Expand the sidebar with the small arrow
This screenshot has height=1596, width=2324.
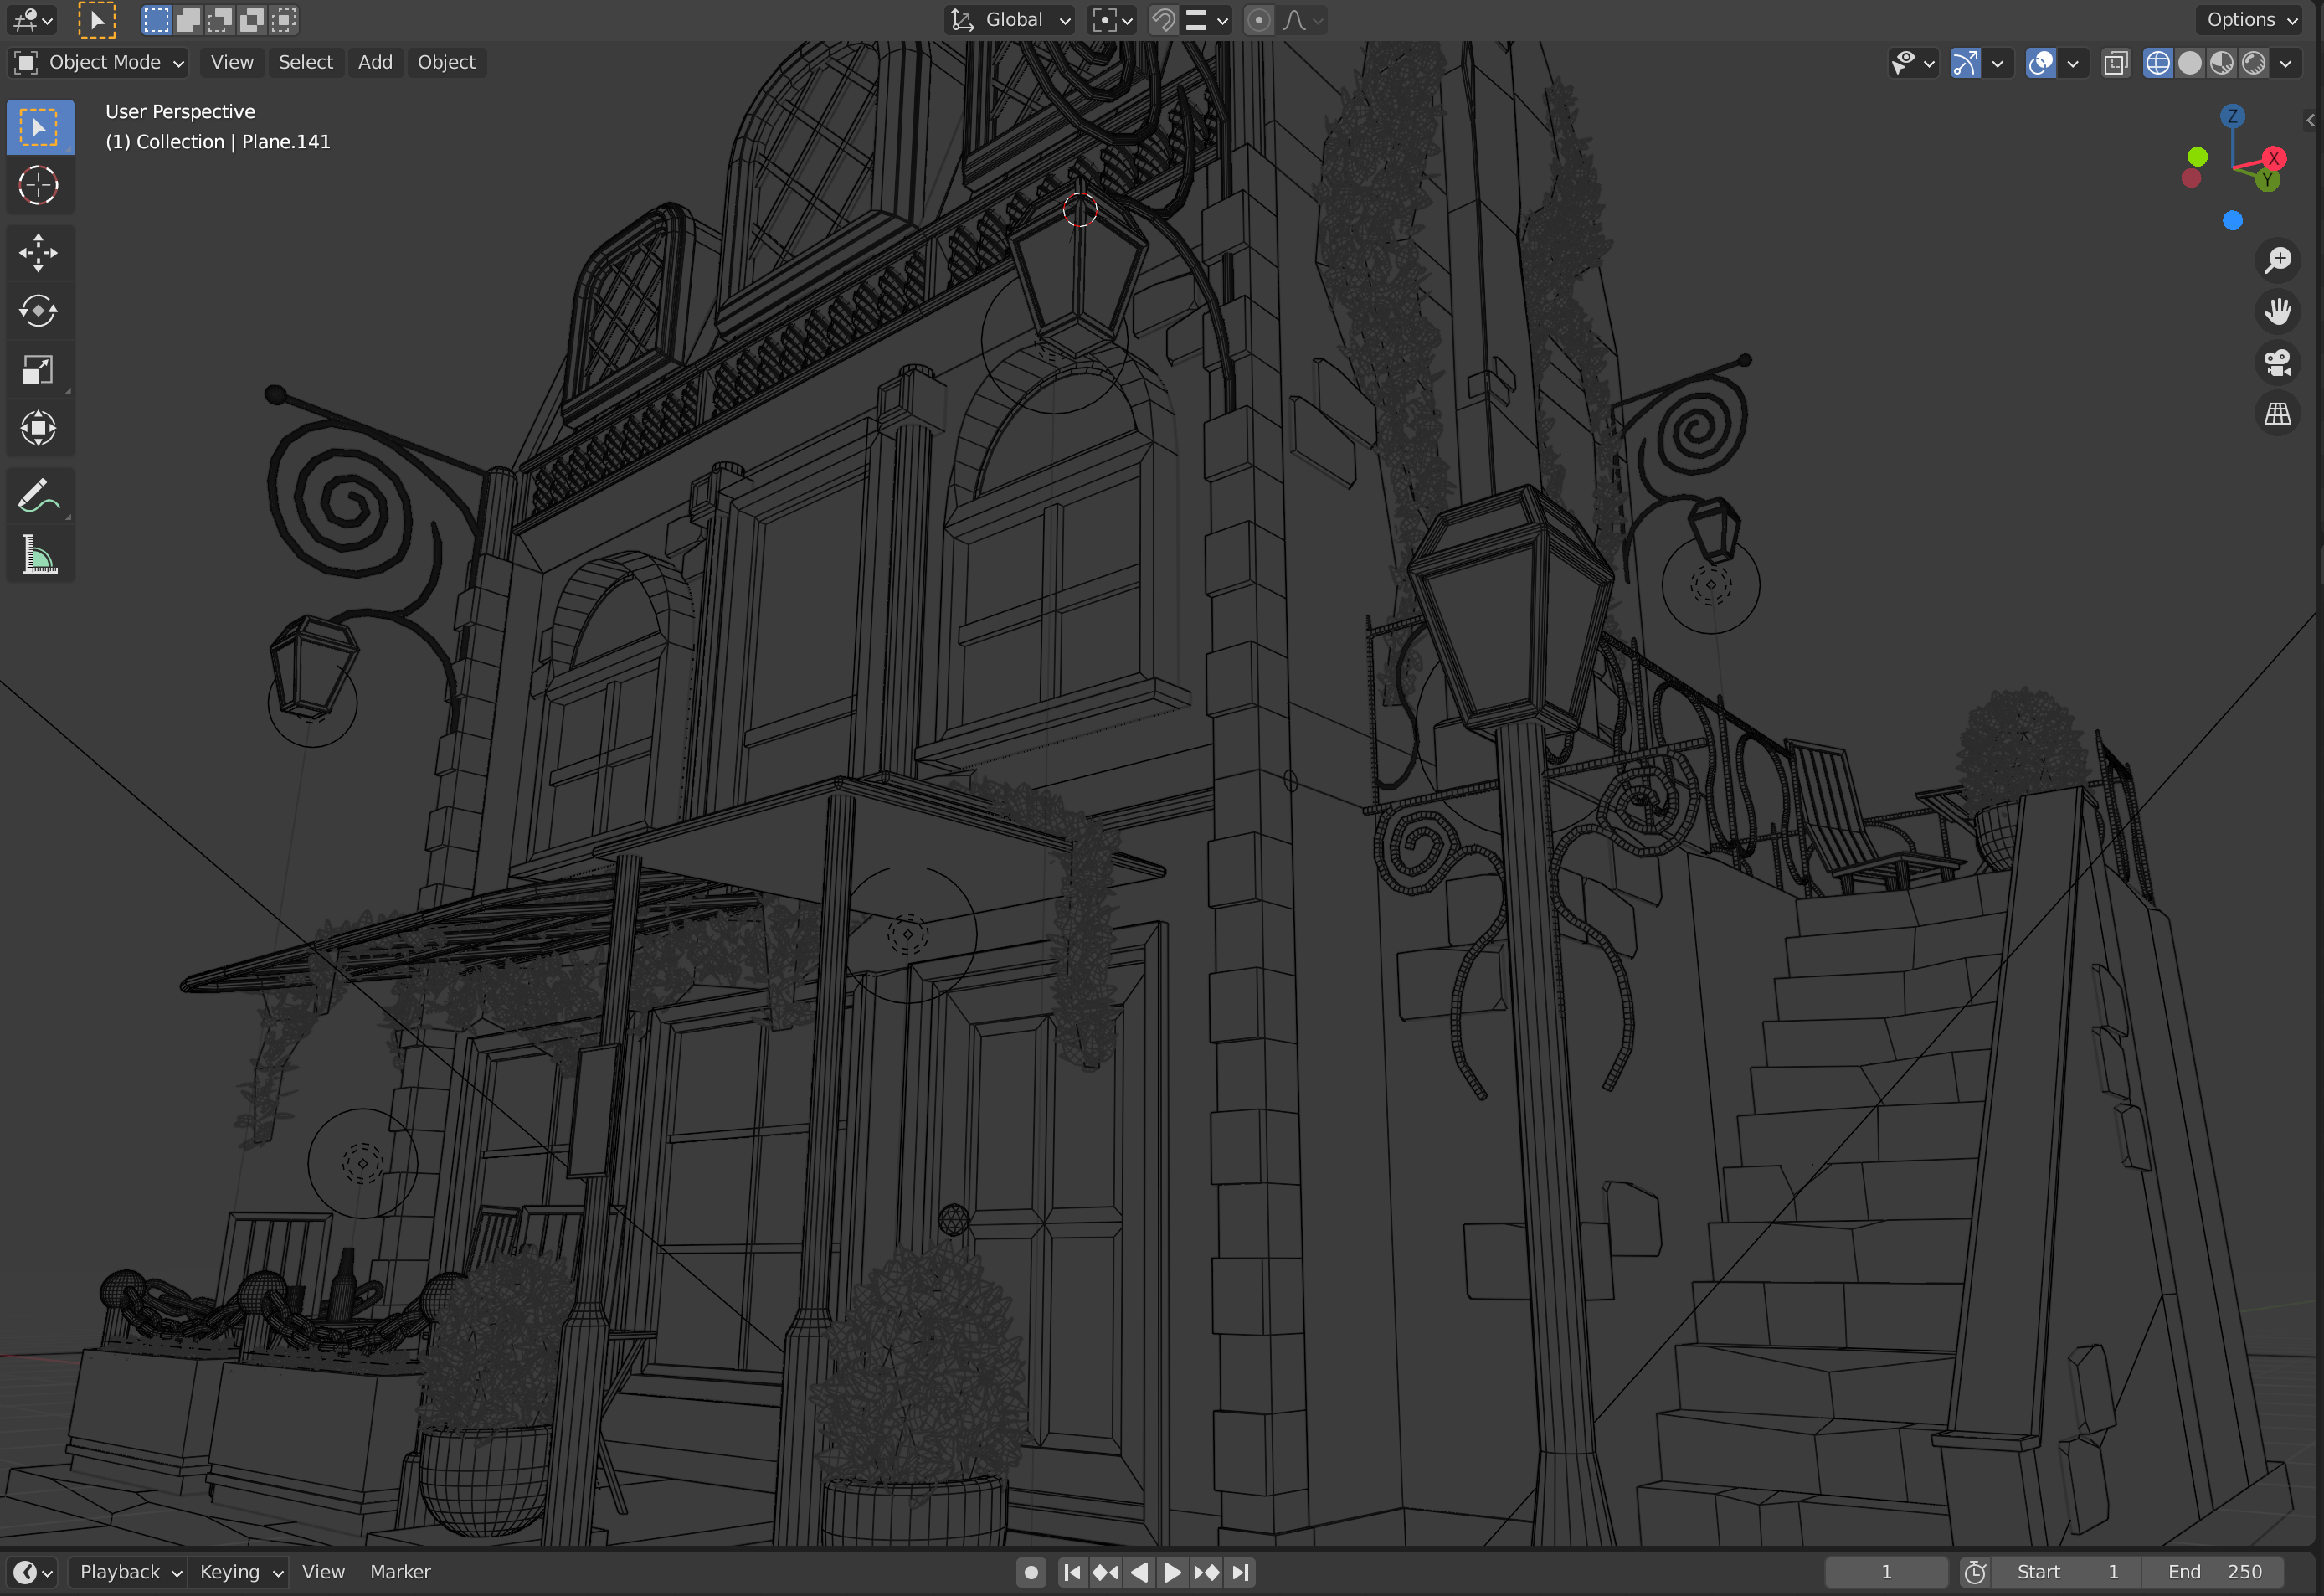tap(2310, 120)
